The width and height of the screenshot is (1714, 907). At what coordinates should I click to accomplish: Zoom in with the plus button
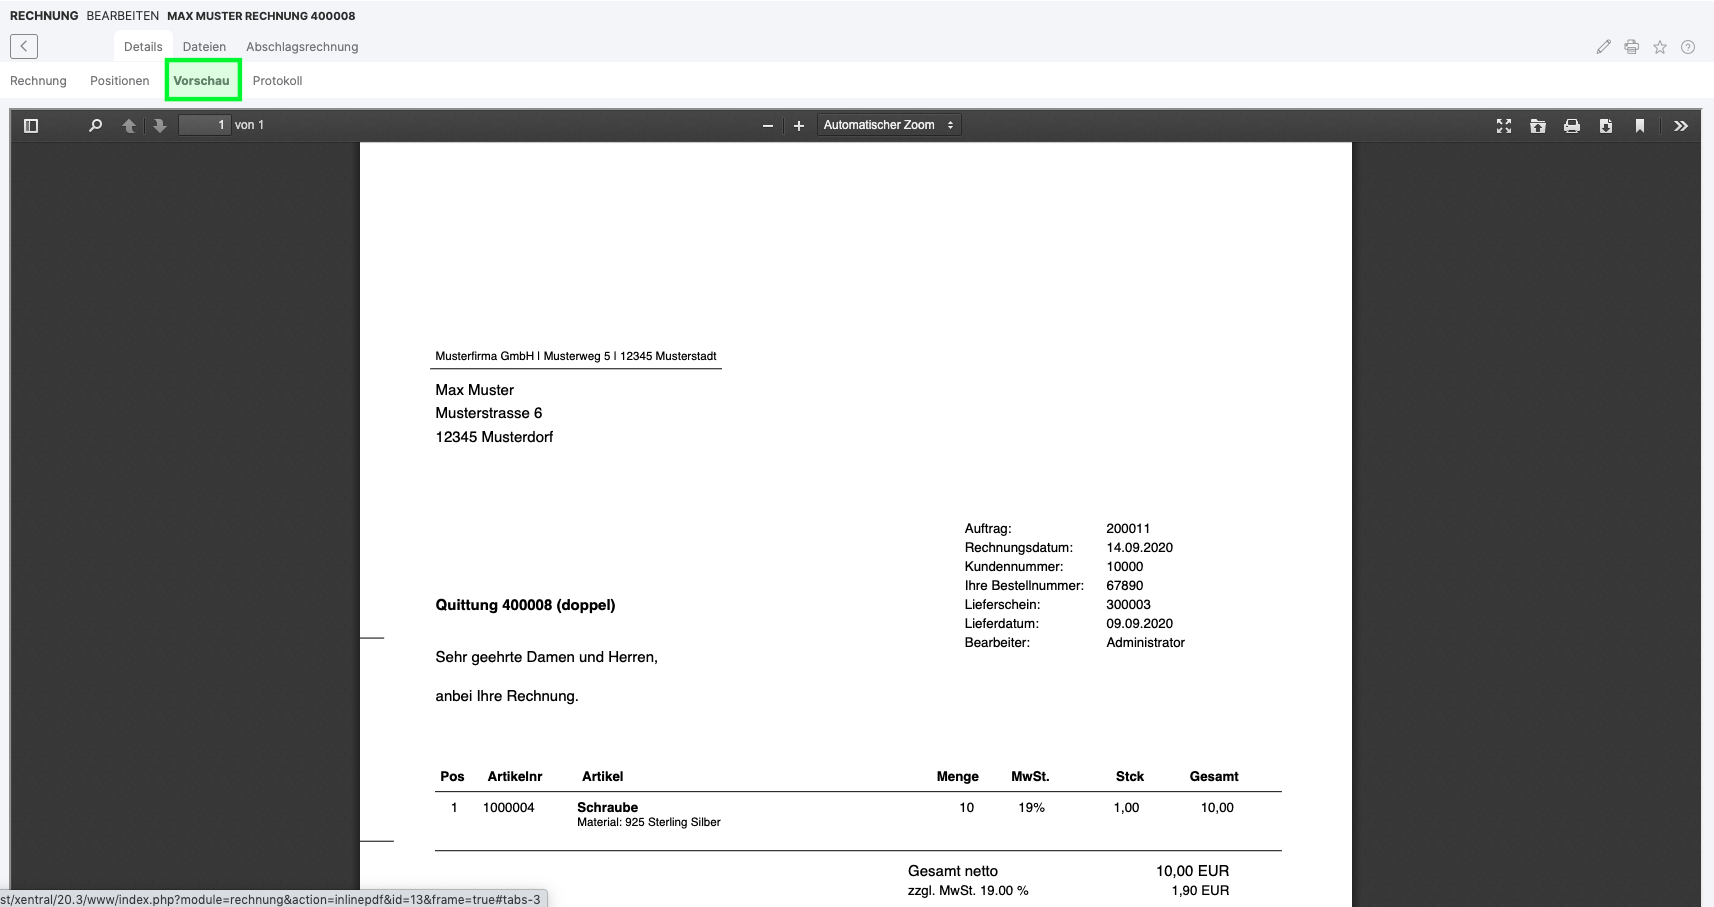[799, 126]
